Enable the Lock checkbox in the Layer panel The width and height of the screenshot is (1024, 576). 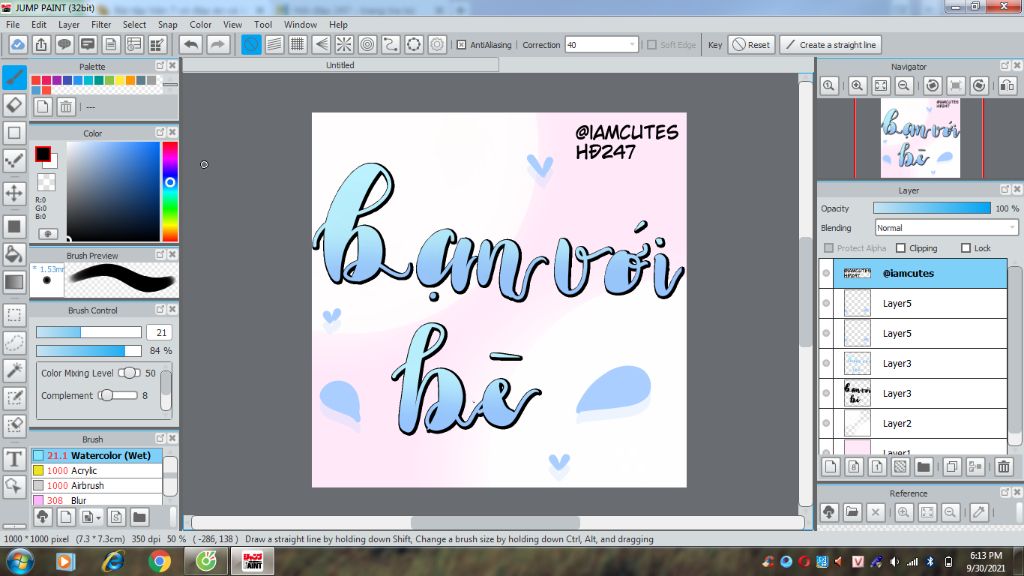click(x=965, y=248)
